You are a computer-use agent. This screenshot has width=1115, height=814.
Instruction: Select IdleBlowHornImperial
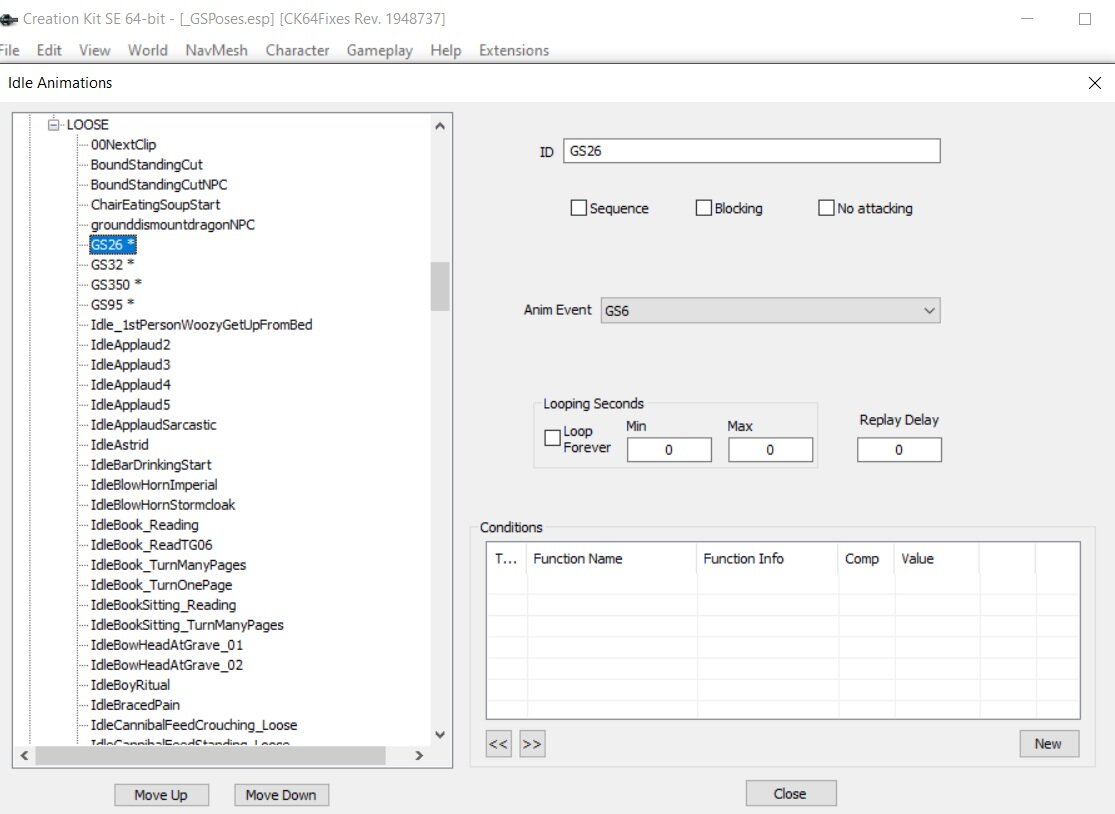[154, 485]
